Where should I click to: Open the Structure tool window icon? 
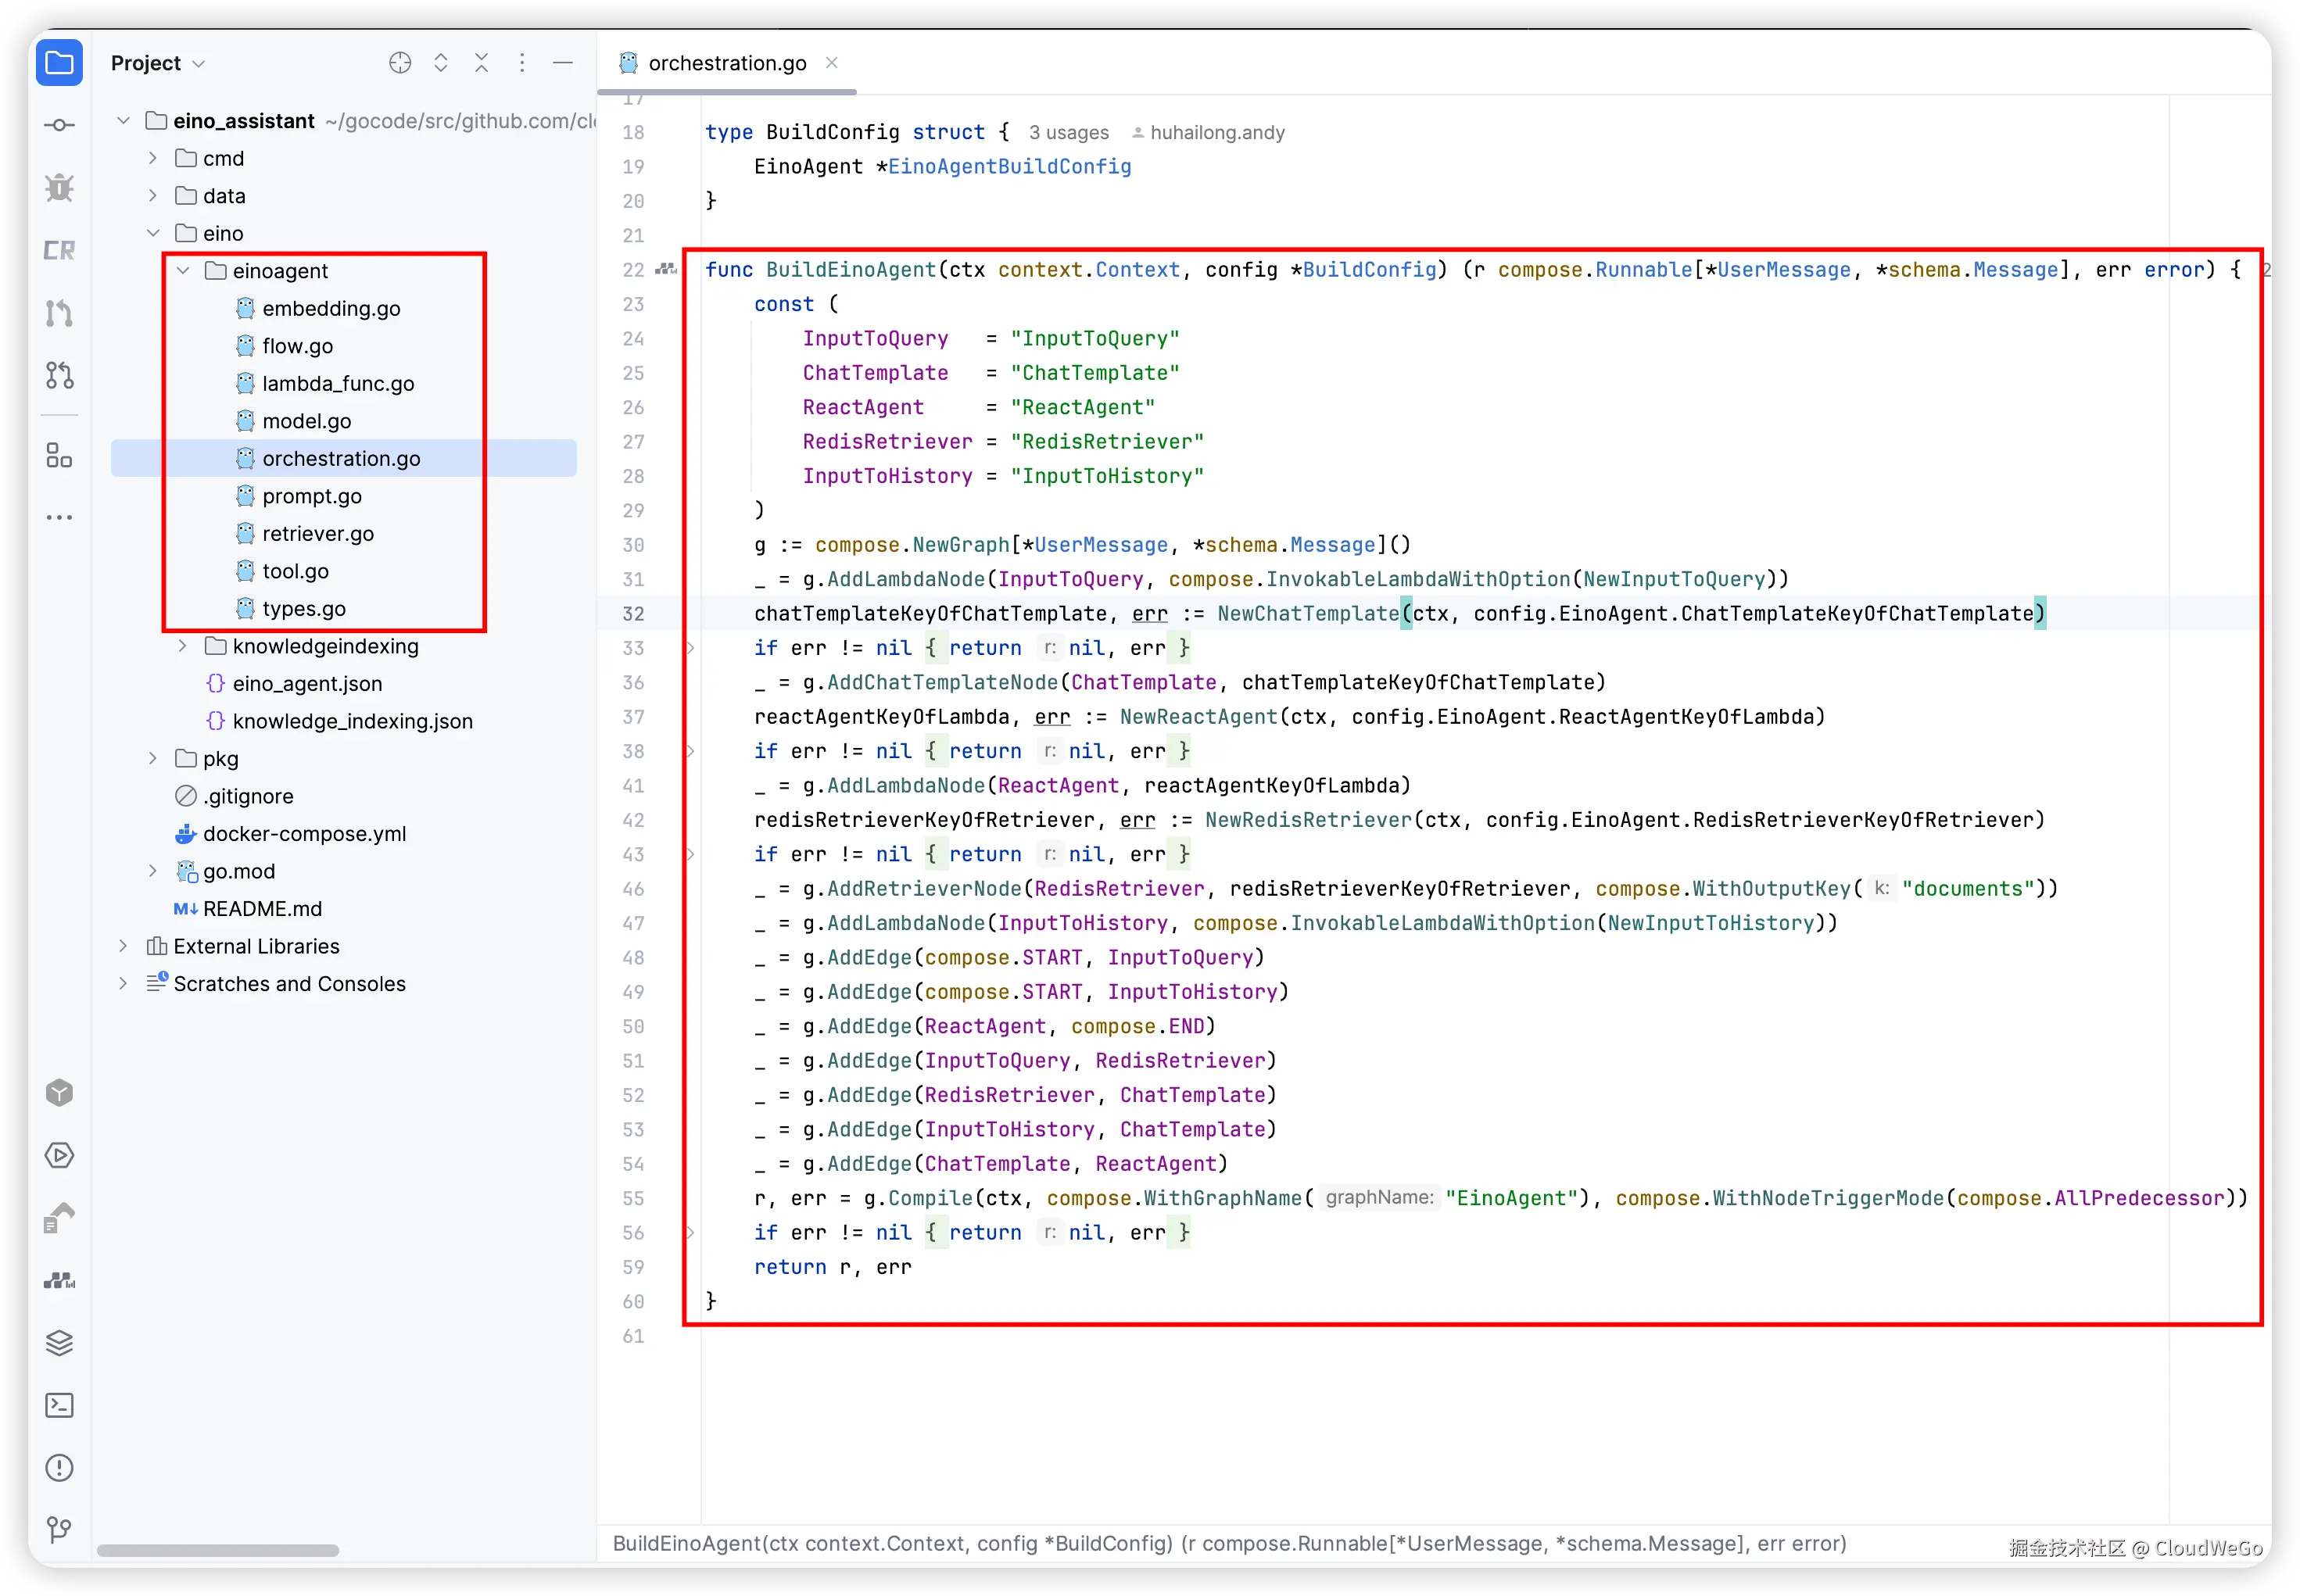(x=59, y=456)
